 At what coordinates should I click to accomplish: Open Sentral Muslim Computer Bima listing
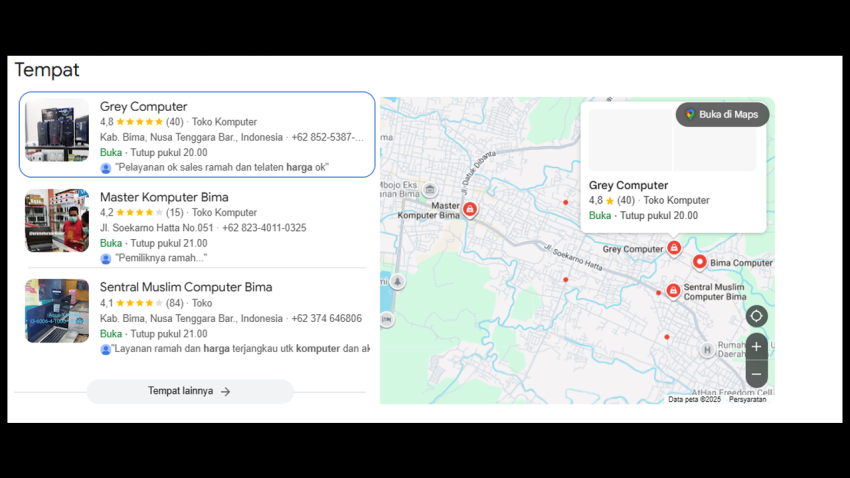[186, 287]
